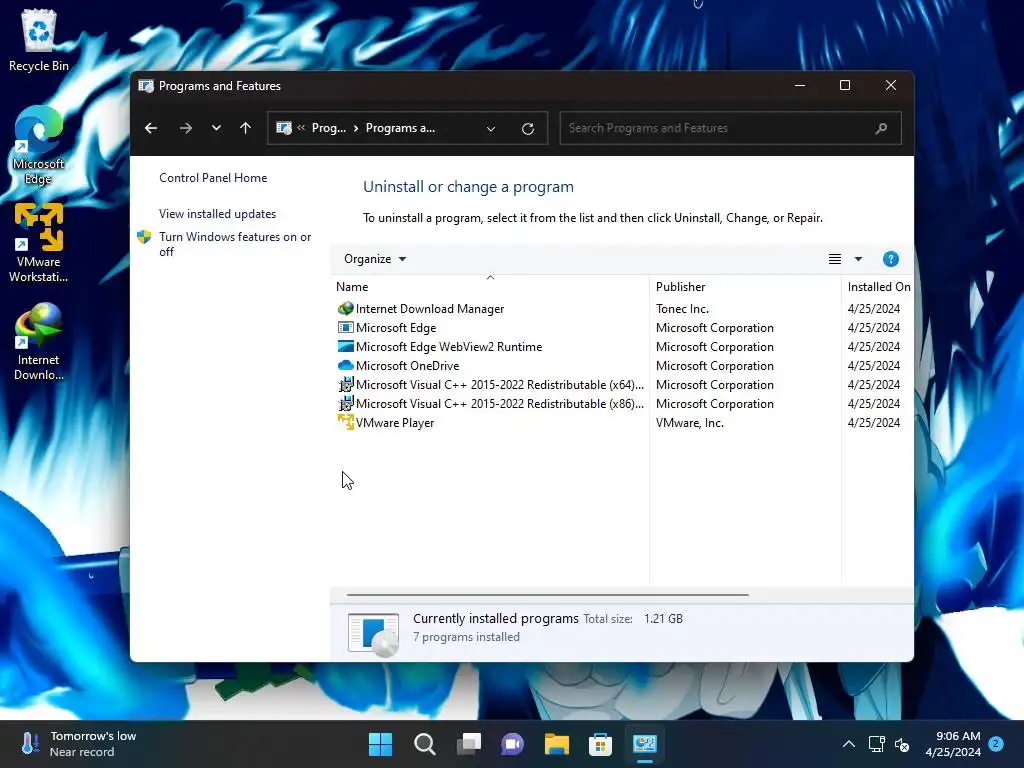Click the search magnifier icon in window
The height and width of the screenshot is (768, 1024).
(881, 128)
